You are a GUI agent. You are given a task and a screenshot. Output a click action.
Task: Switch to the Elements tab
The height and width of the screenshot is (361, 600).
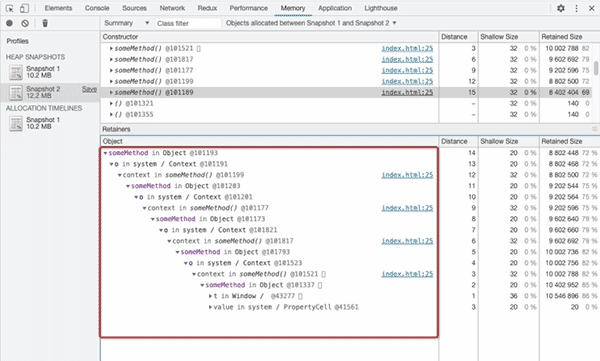click(x=58, y=8)
